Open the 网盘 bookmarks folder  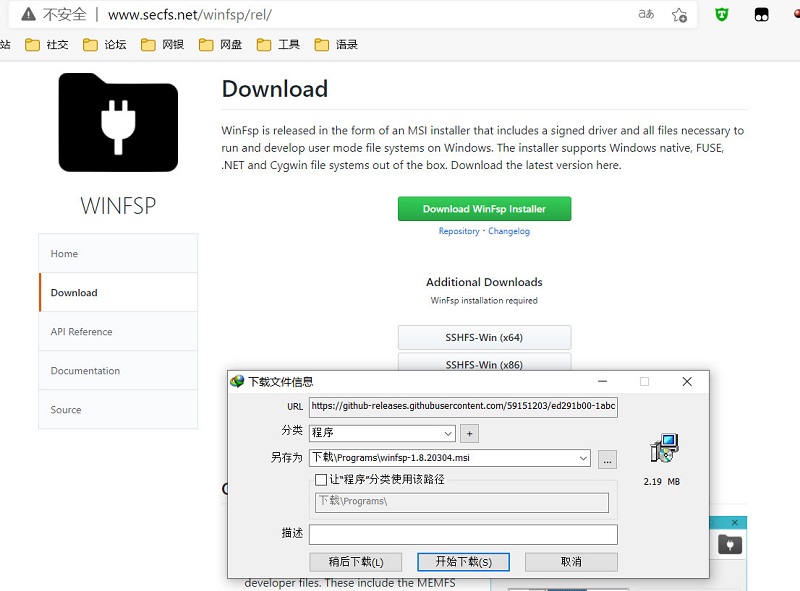220,45
